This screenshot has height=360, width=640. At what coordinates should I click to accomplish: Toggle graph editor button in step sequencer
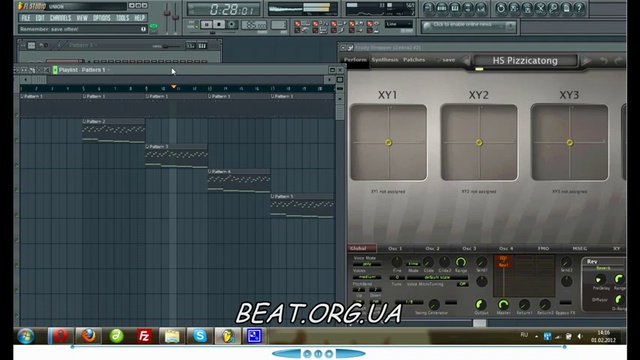(191, 46)
